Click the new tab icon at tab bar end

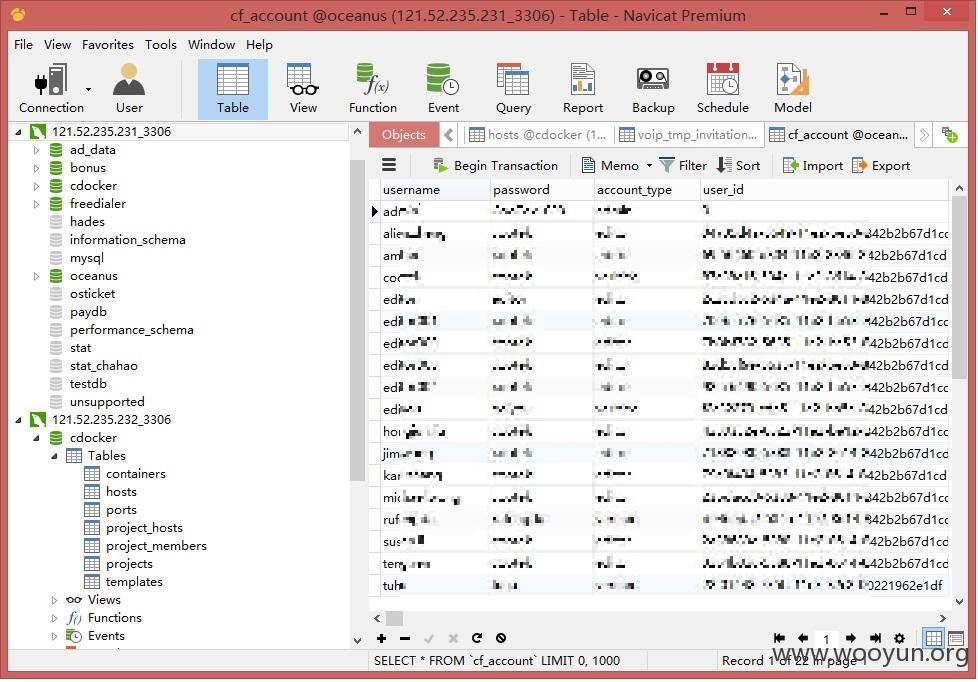949,134
